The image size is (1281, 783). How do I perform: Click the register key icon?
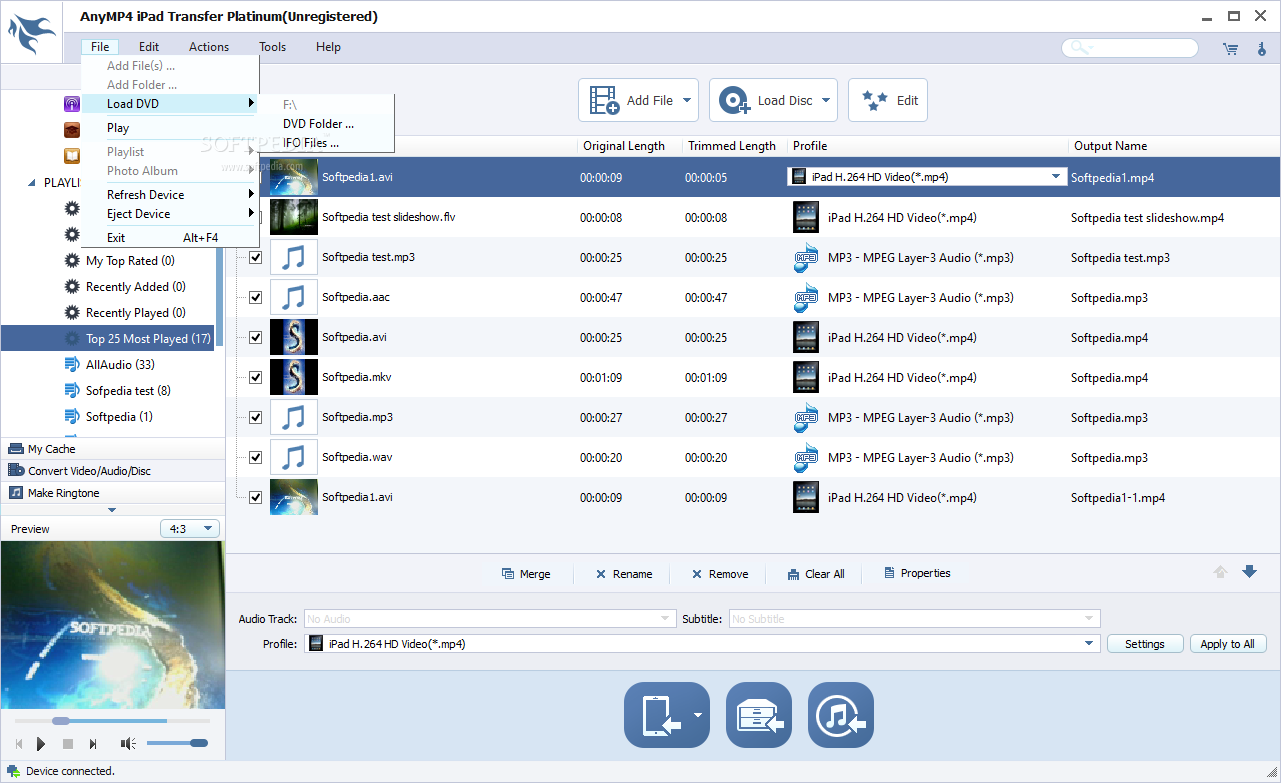[1262, 48]
